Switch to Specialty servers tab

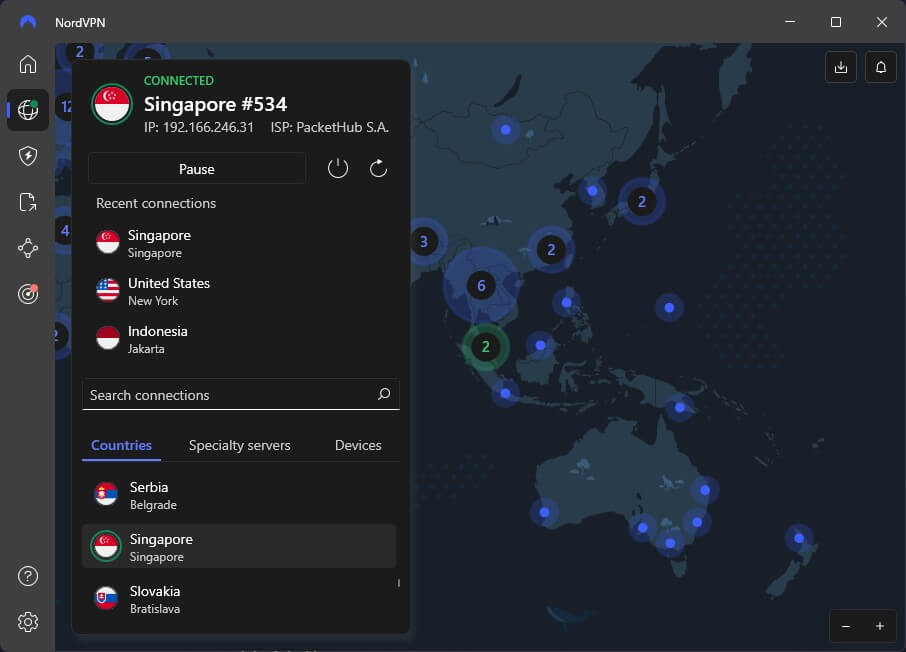(240, 445)
